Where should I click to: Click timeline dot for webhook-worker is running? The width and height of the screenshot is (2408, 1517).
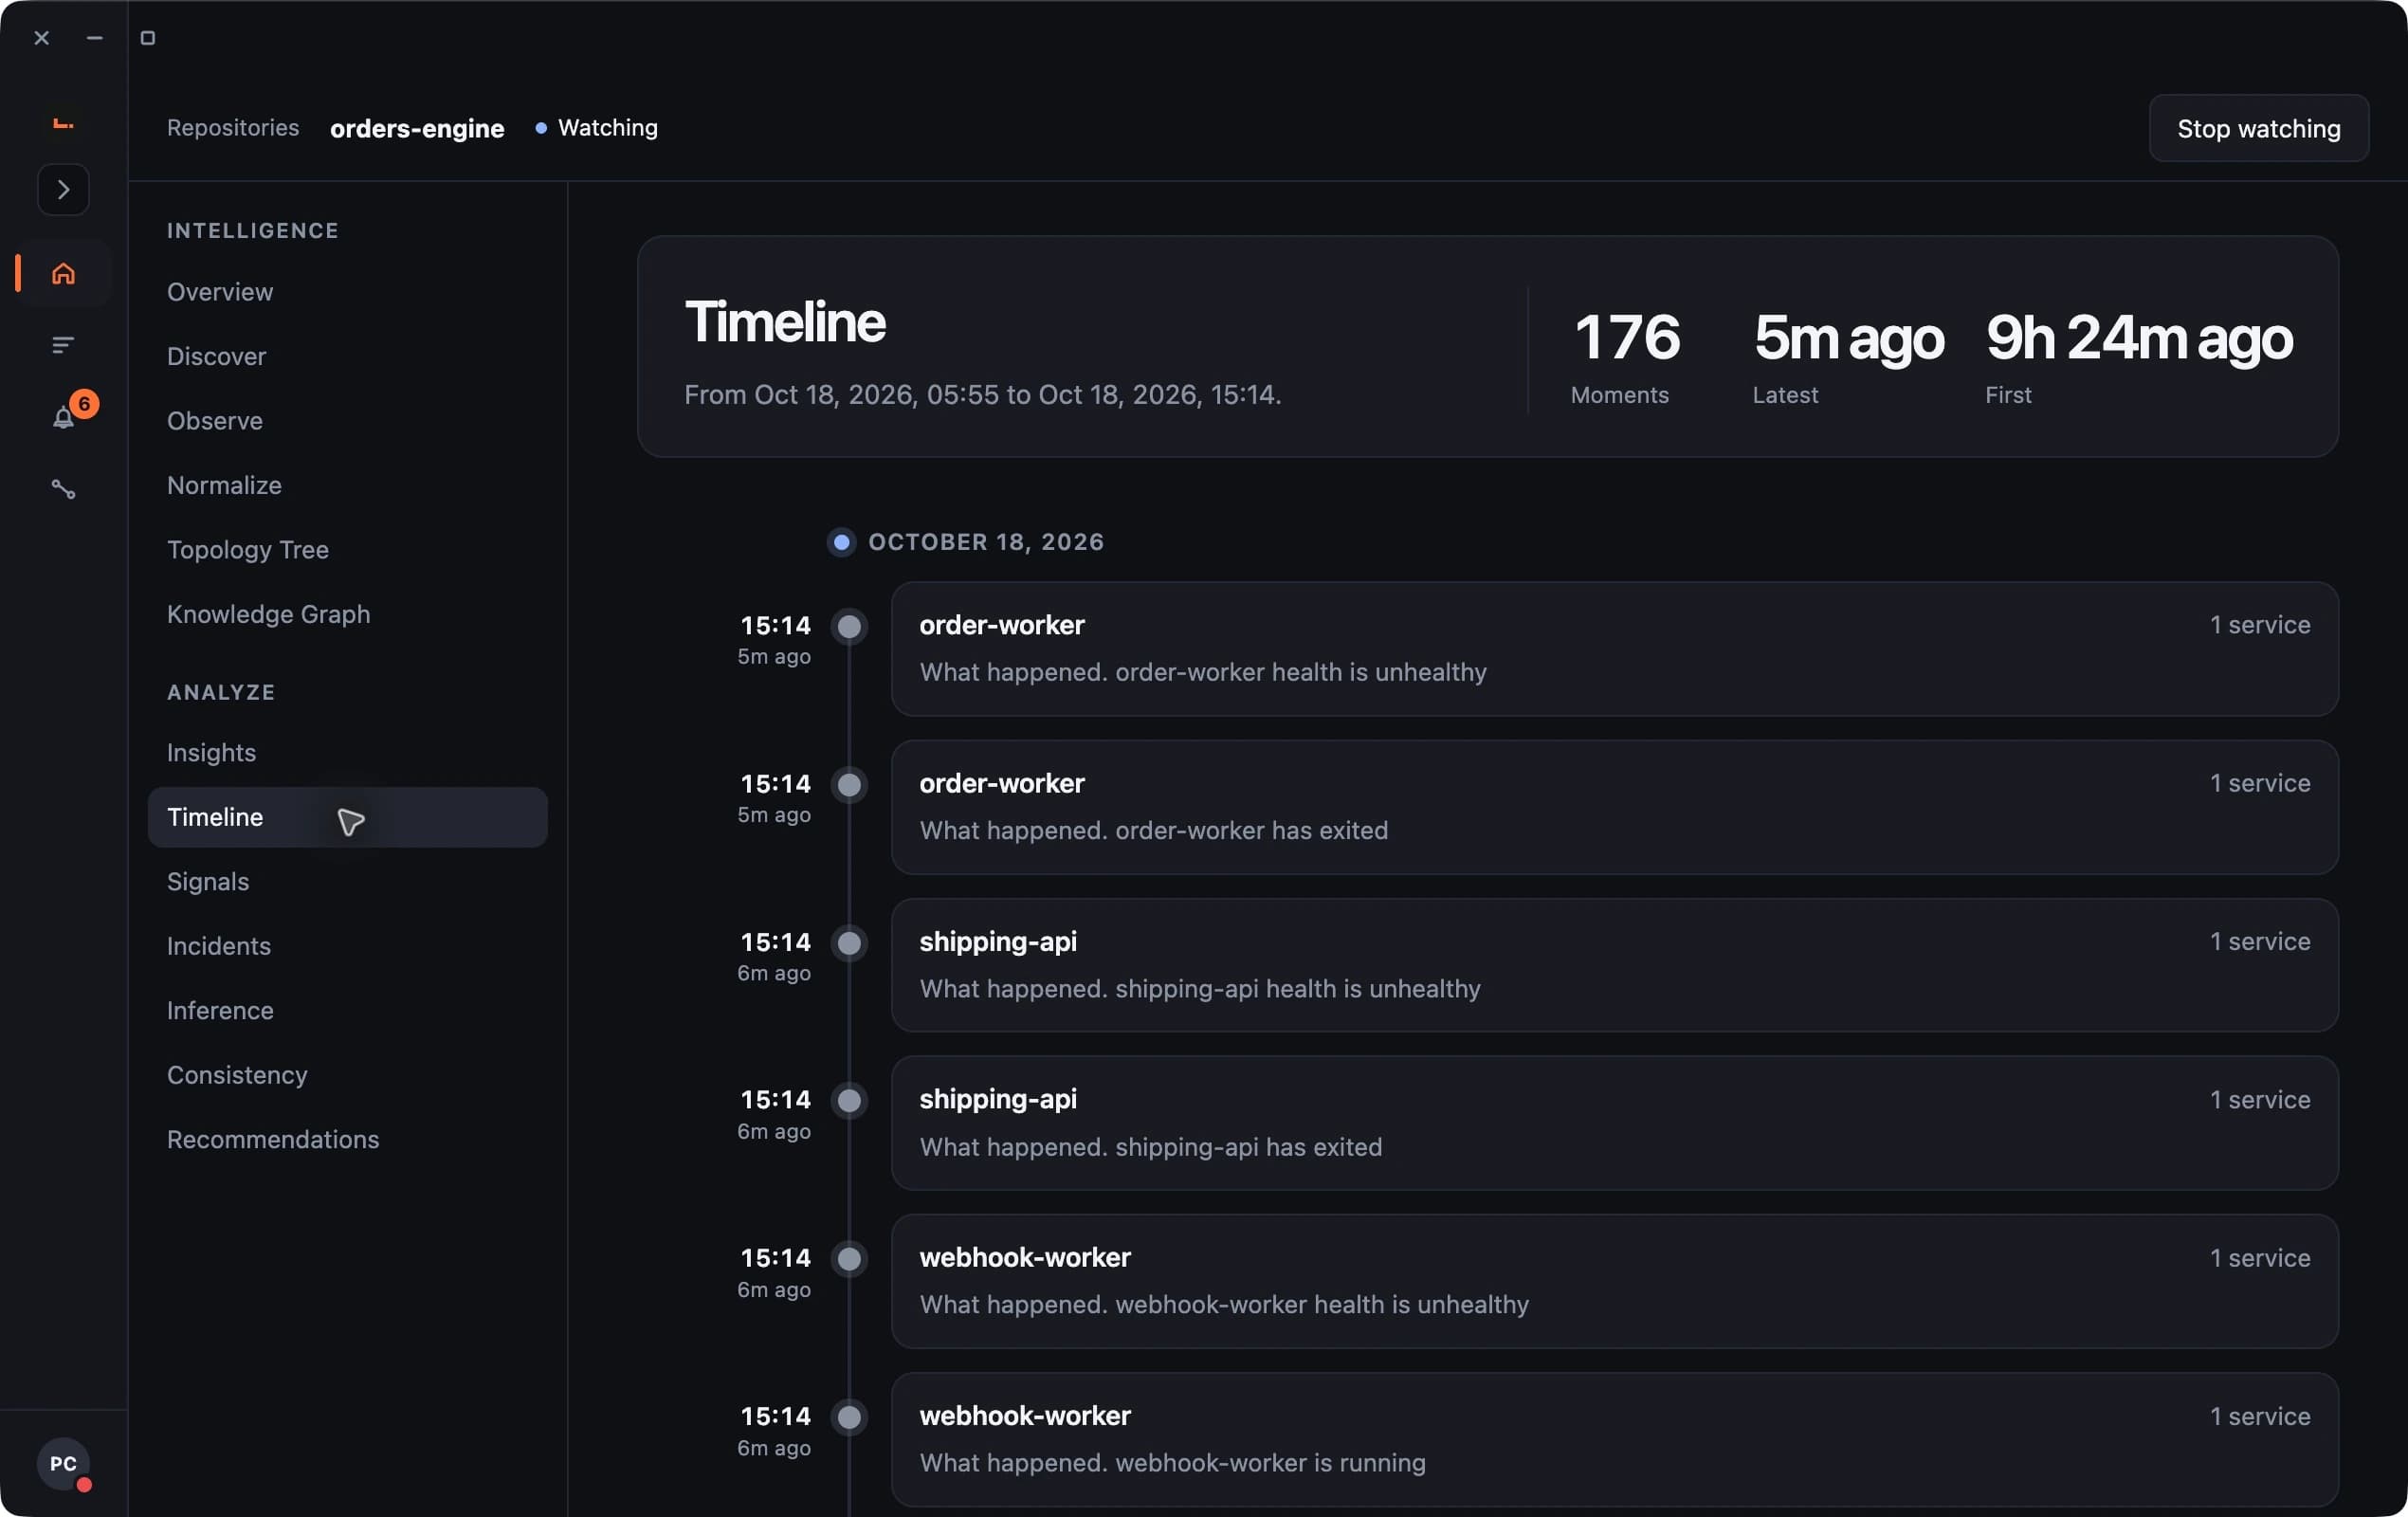849,1417
